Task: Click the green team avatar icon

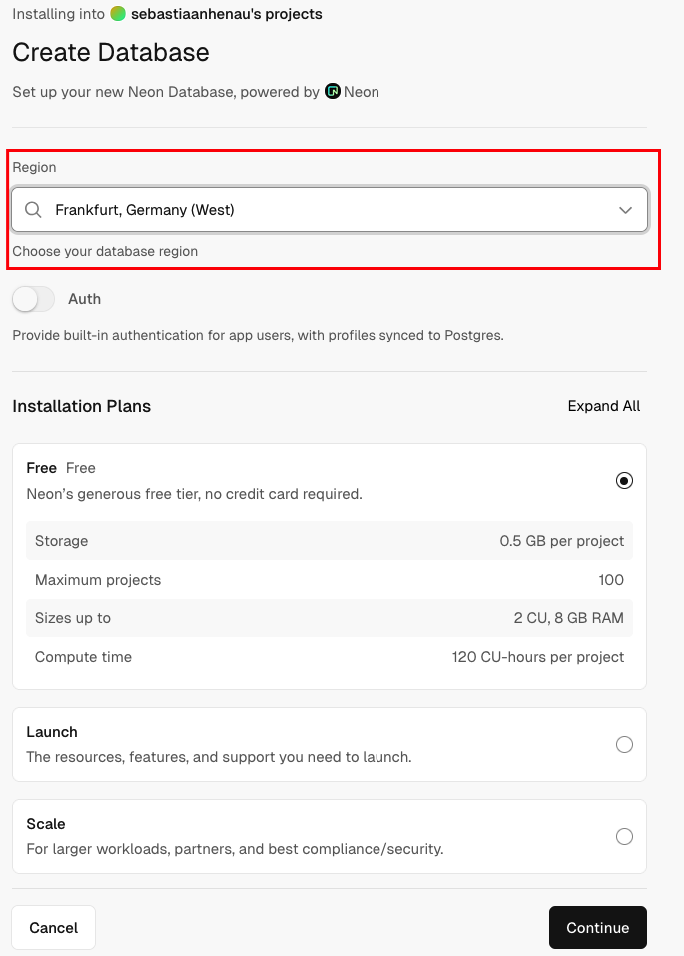Action: pos(118,14)
